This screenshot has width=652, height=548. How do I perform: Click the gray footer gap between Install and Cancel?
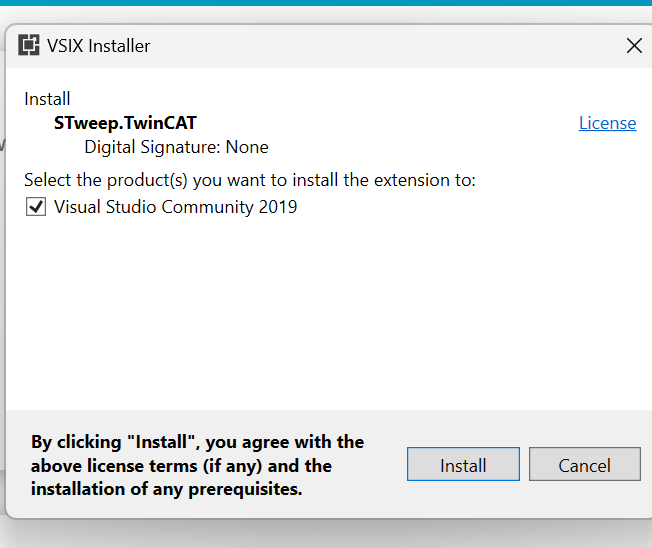524,464
